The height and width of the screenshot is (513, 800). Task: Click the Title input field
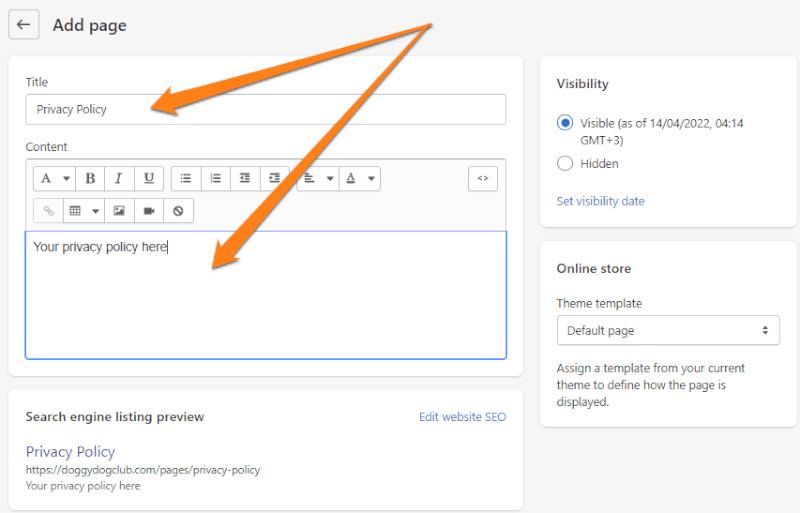pos(266,109)
